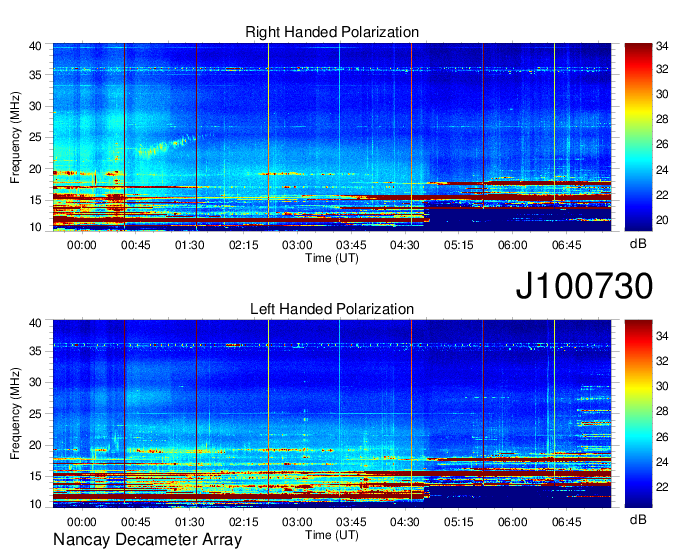Click the 05:15 tick in bottom panel
Viewport: 680px width, 552px height.
click(458, 522)
